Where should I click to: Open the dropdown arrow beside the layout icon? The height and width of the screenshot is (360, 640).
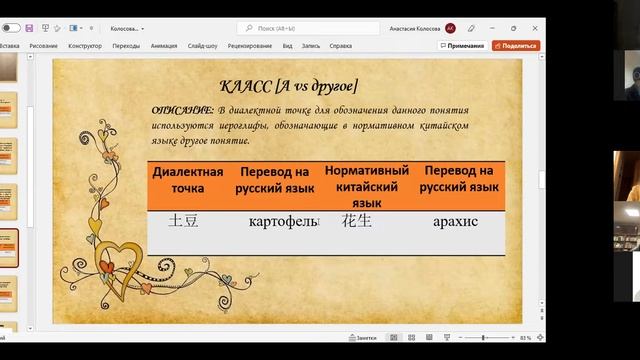point(81,28)
